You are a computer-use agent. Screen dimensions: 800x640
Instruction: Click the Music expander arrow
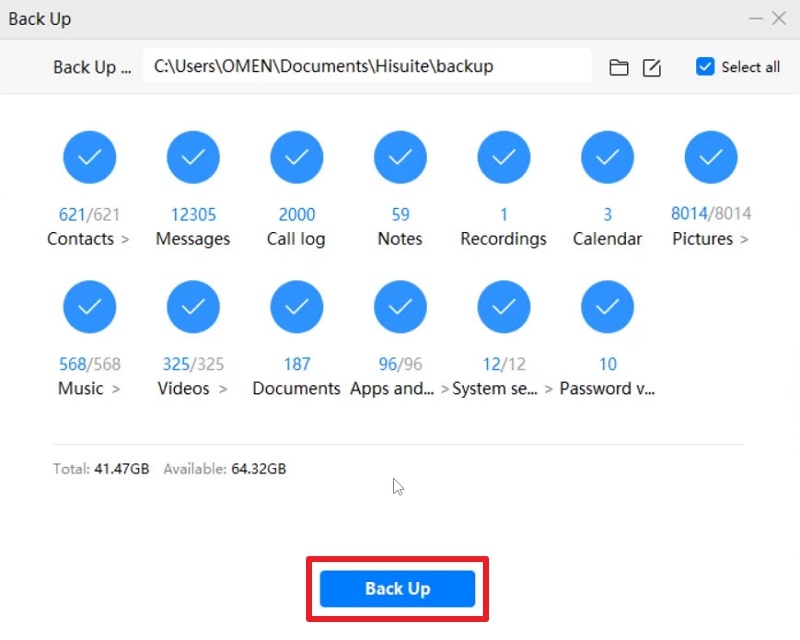(117, 389)
